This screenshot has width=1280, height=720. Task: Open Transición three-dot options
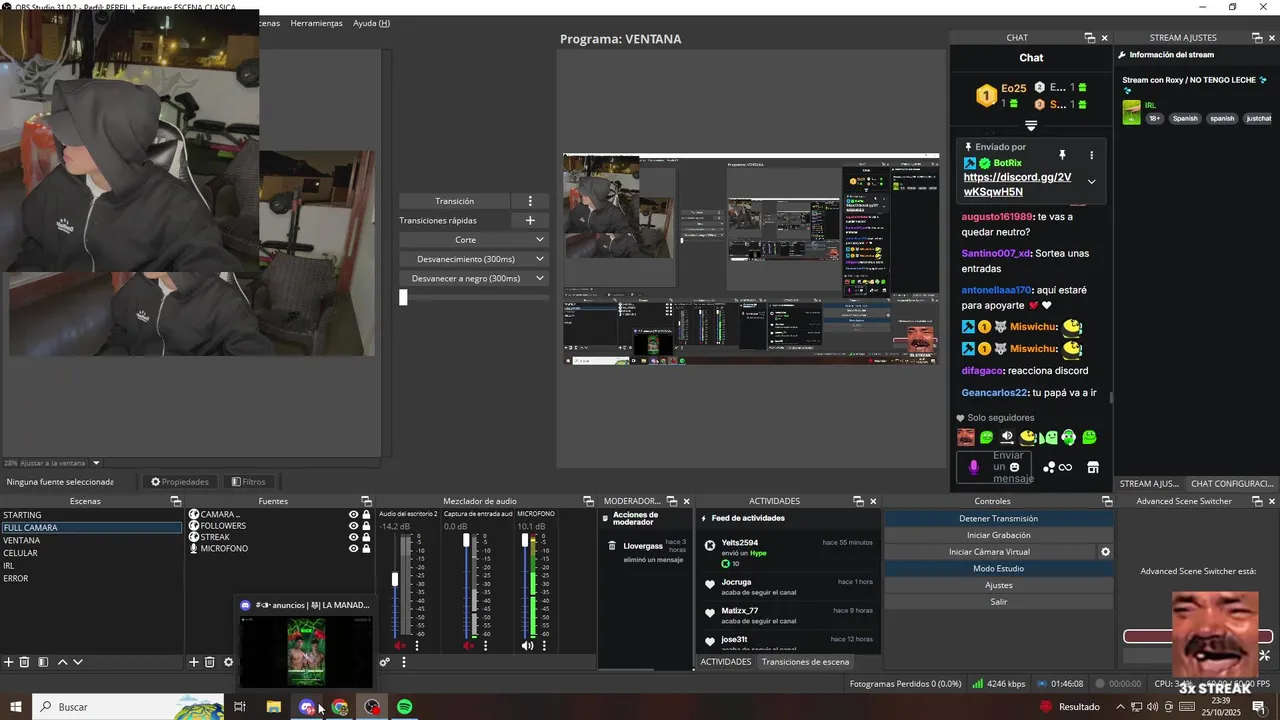[x=530, y=201]
